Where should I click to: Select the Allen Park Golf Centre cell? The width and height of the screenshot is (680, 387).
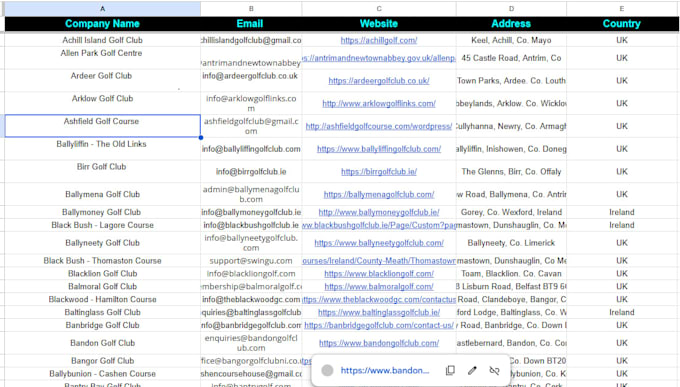click(102, 58)
